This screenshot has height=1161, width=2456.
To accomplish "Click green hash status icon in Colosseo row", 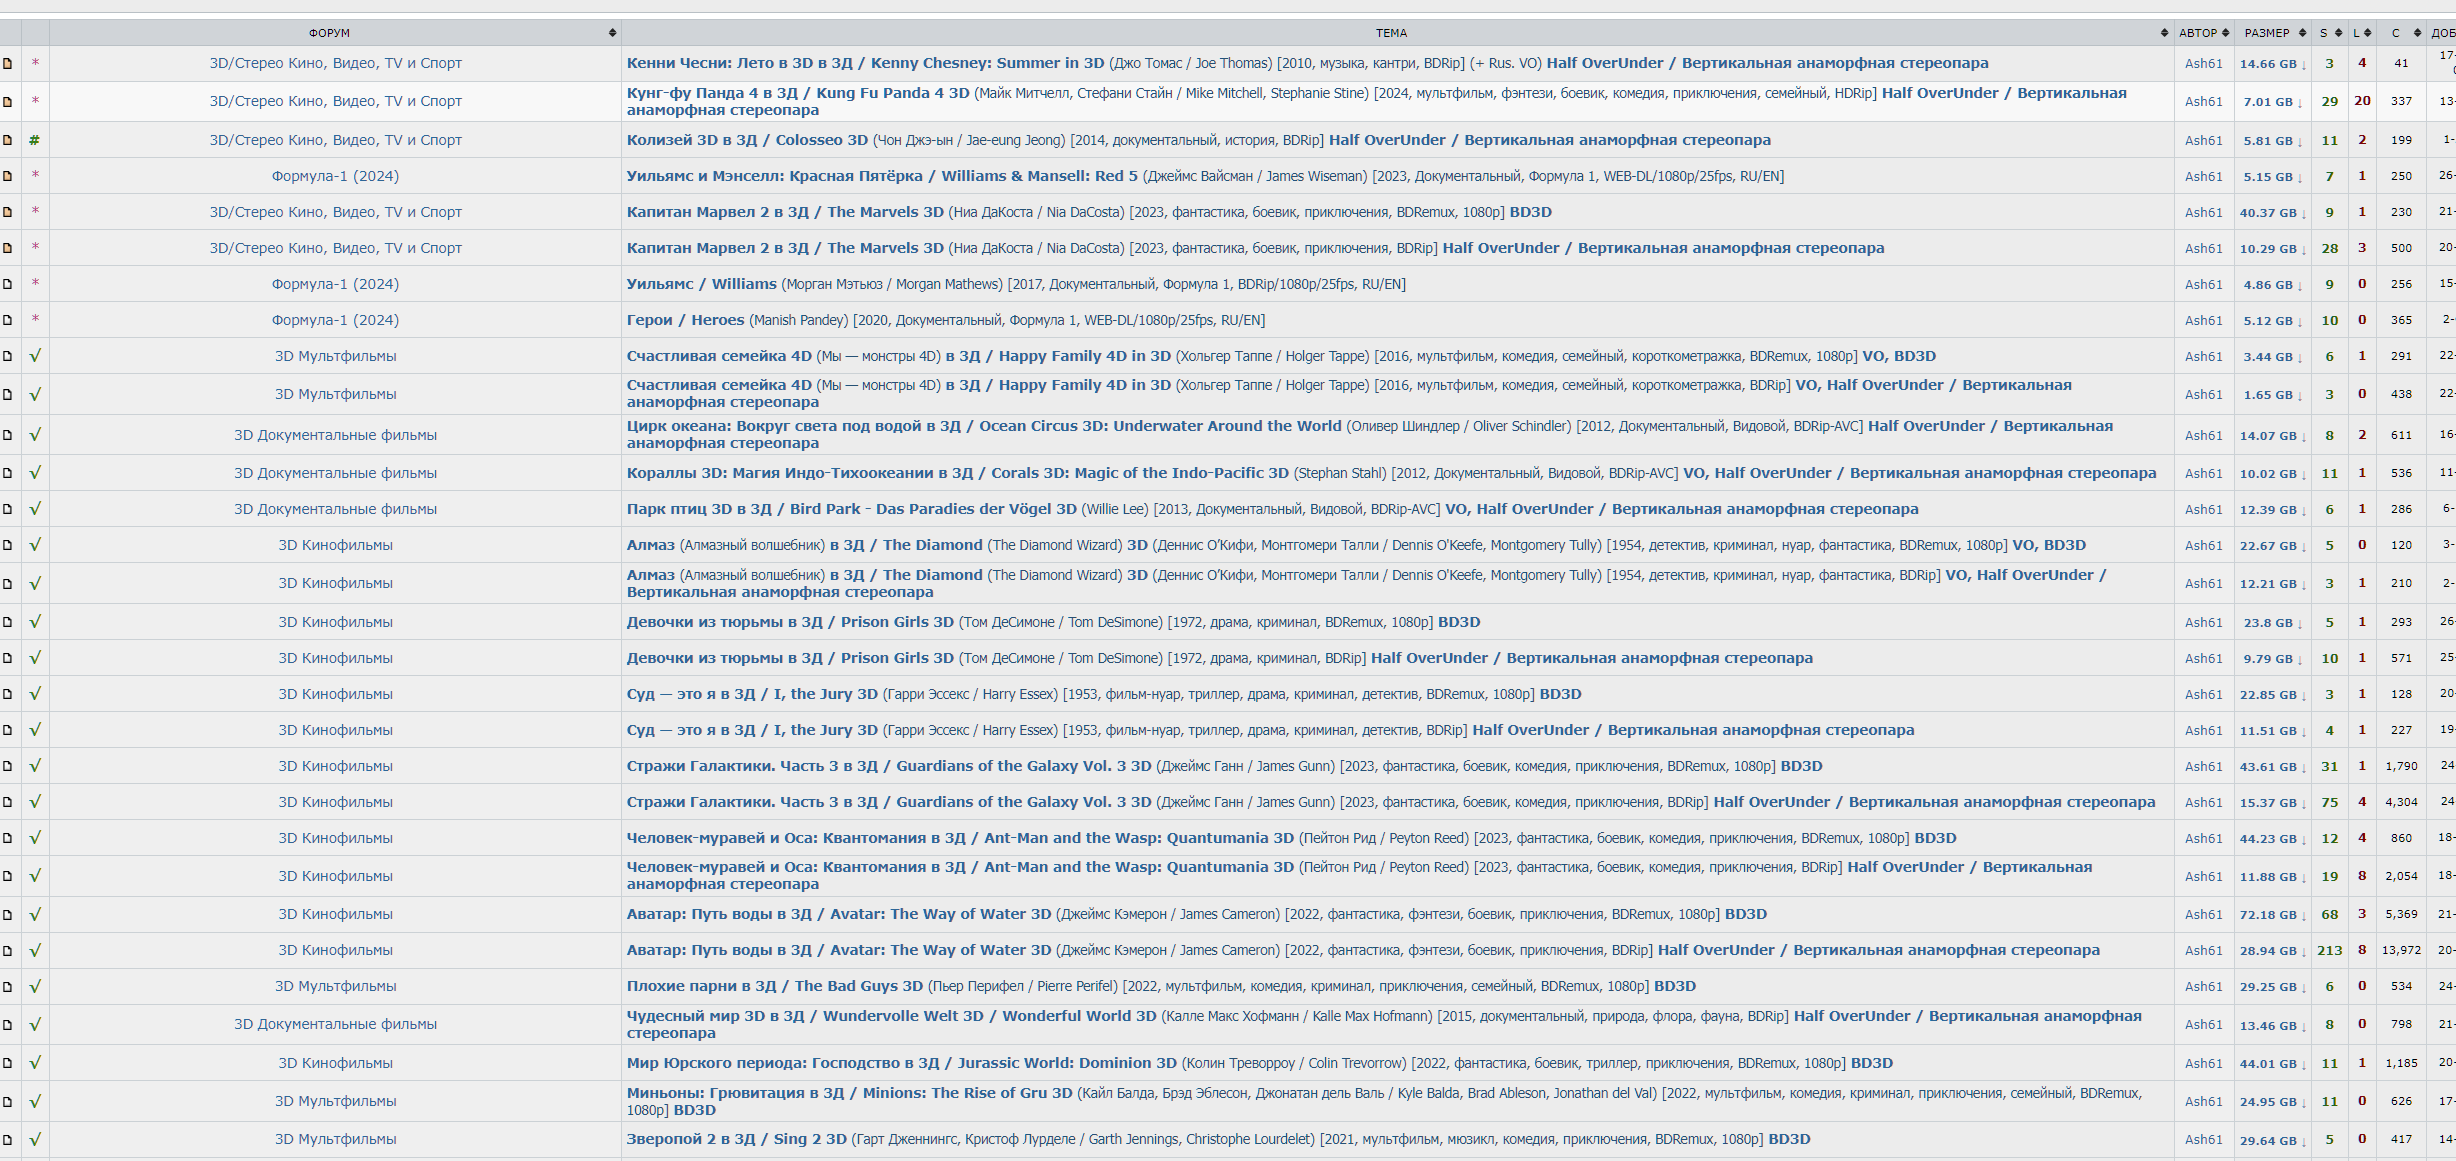I will tap(35, 140).
